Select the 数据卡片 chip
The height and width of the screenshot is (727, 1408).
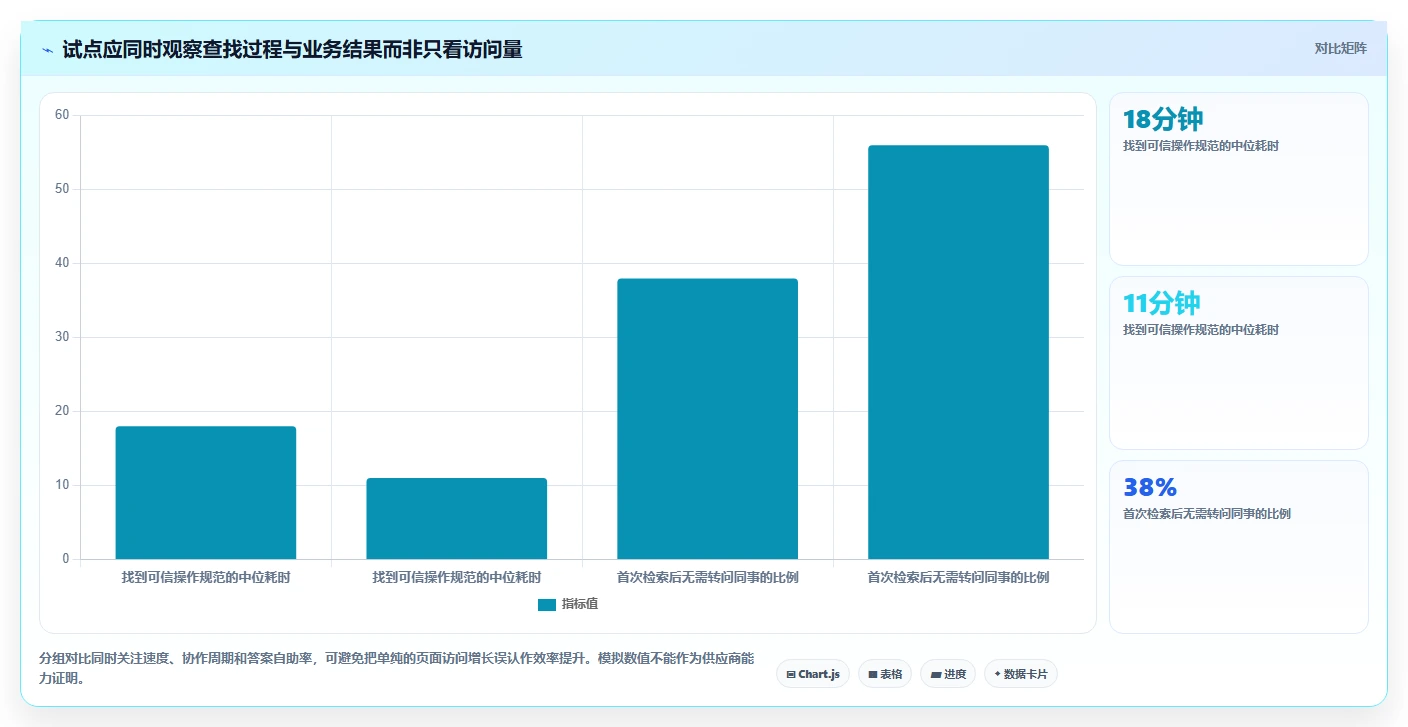1021,674
